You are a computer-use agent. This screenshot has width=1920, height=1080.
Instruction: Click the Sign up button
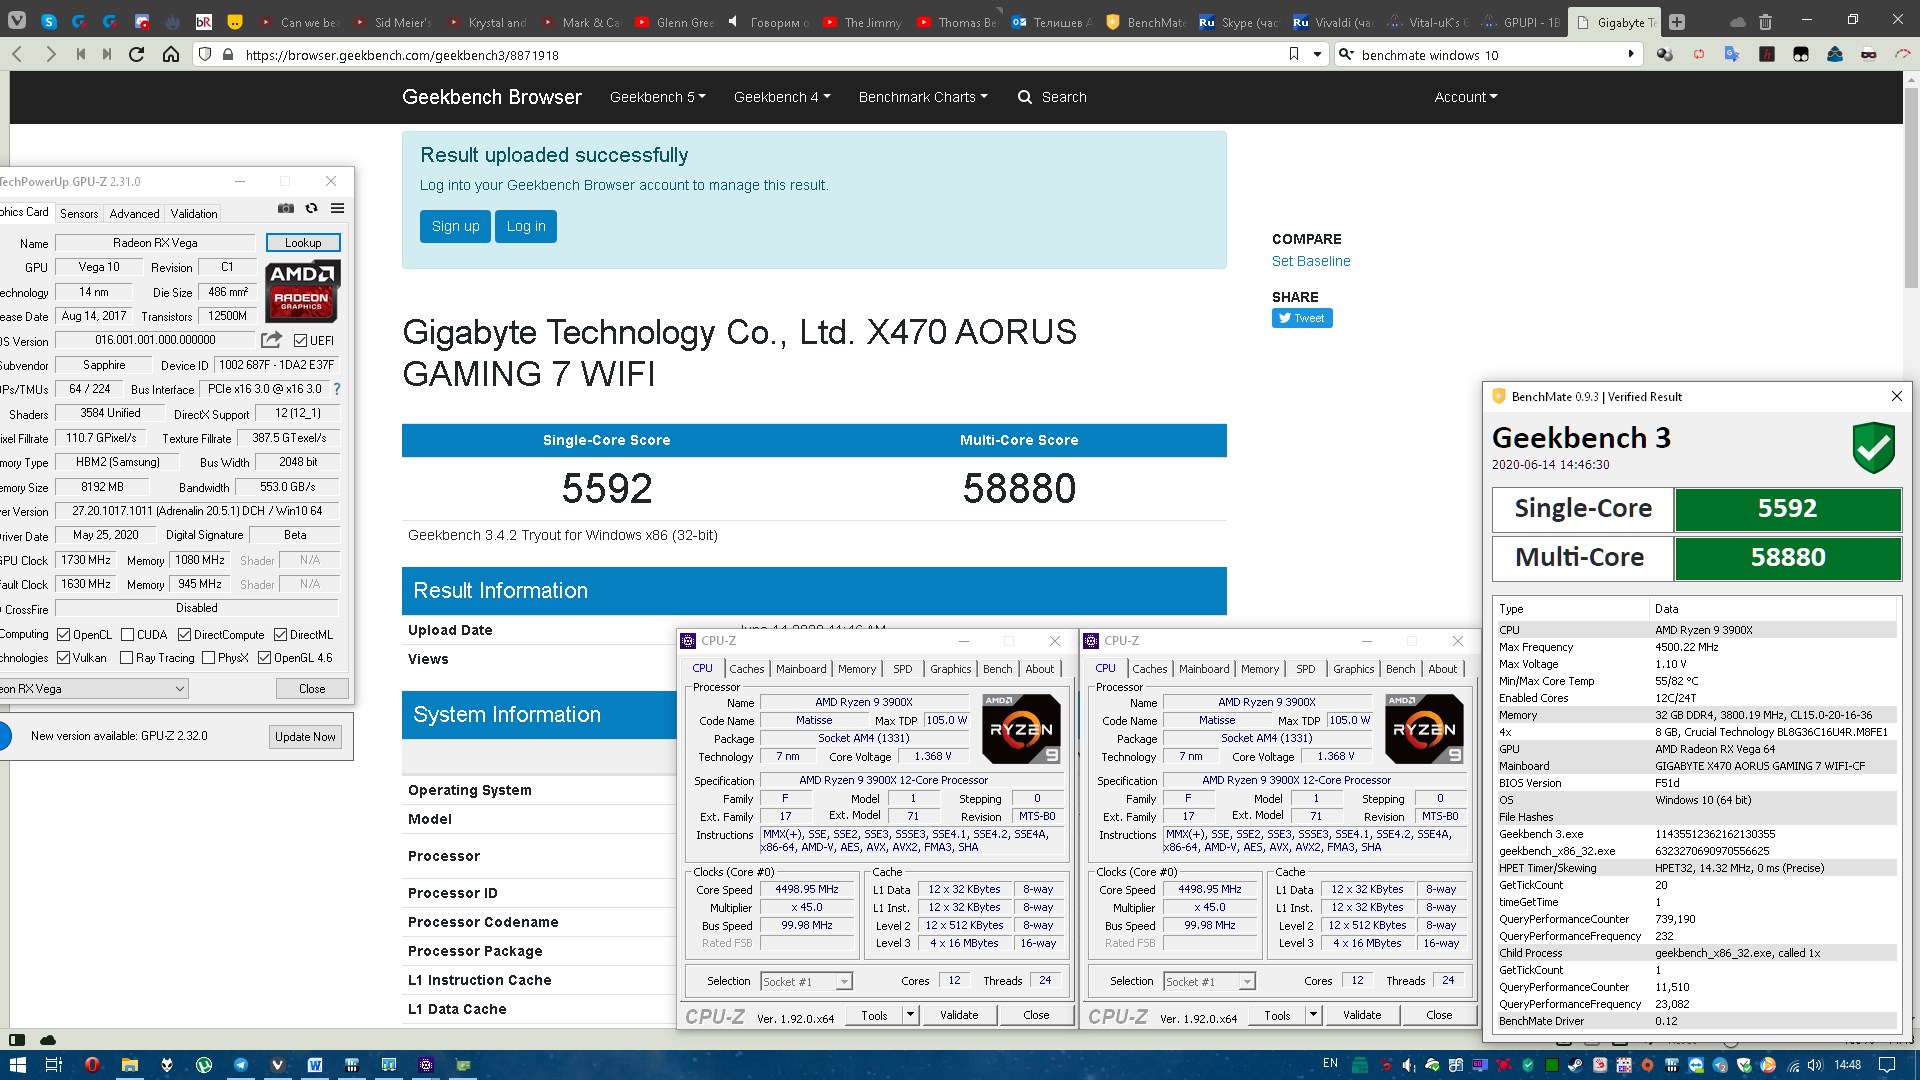click(456, 226)
